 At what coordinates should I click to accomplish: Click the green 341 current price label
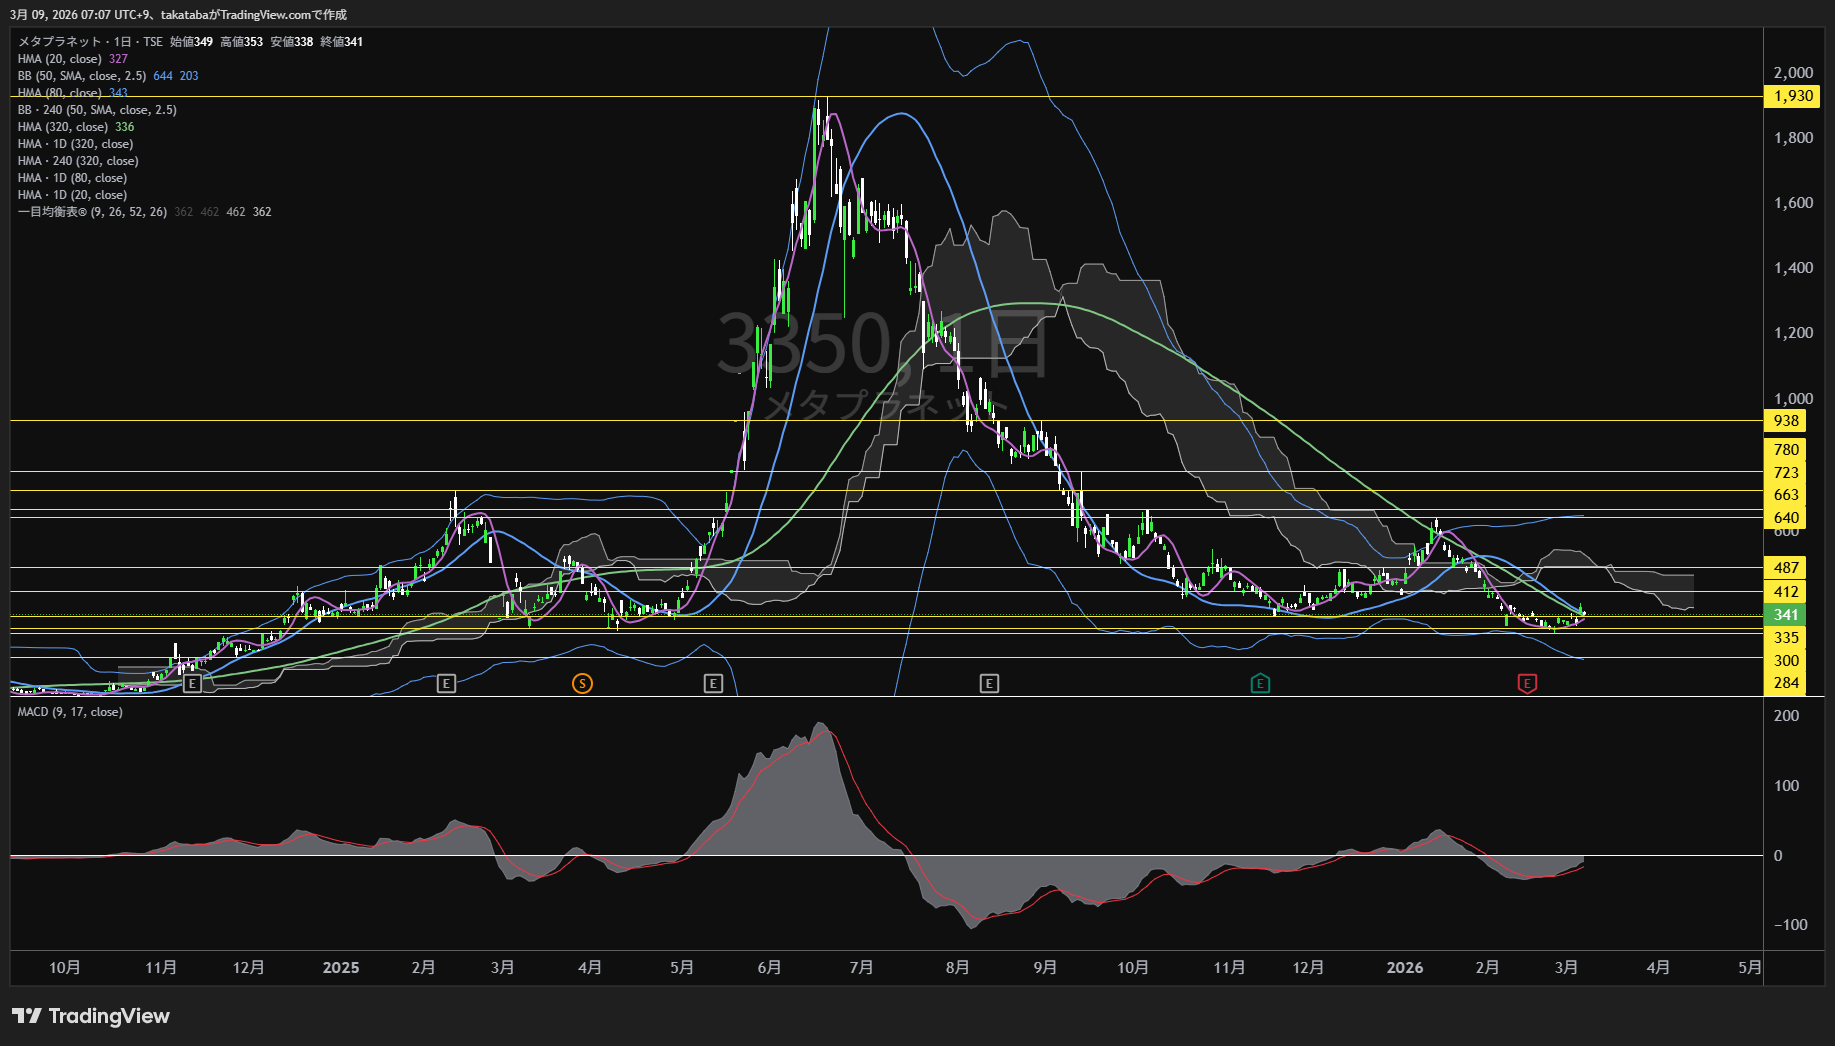tap(1786, 615)
